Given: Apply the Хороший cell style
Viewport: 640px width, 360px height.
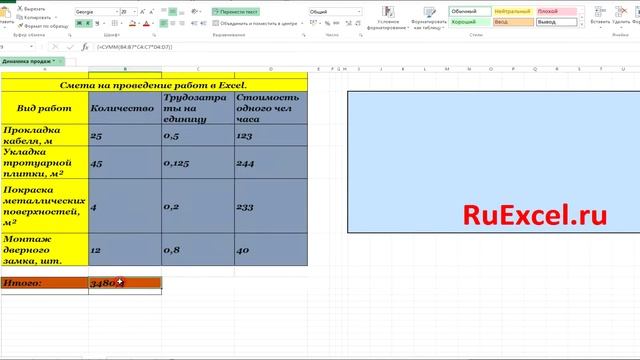Looking at the screenshot, I should click(x=470, y=22).
